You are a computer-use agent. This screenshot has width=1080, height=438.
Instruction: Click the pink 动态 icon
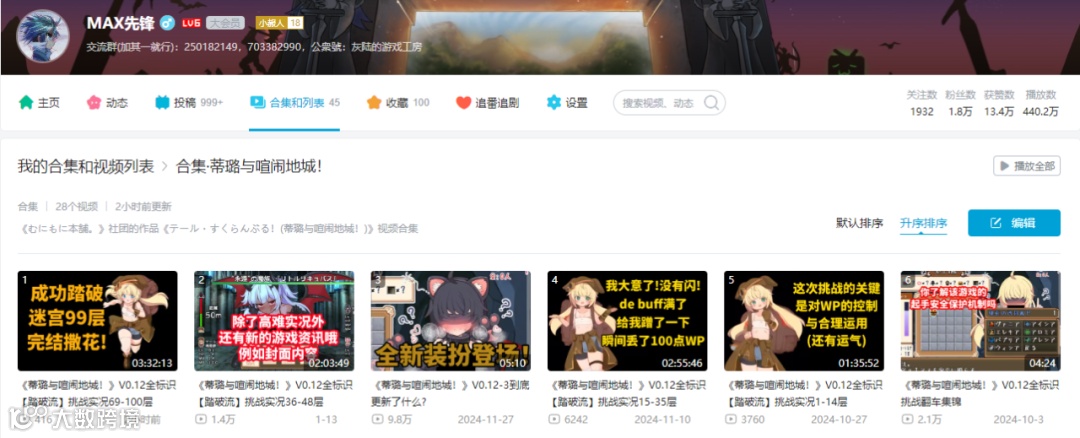pos(93,103)
